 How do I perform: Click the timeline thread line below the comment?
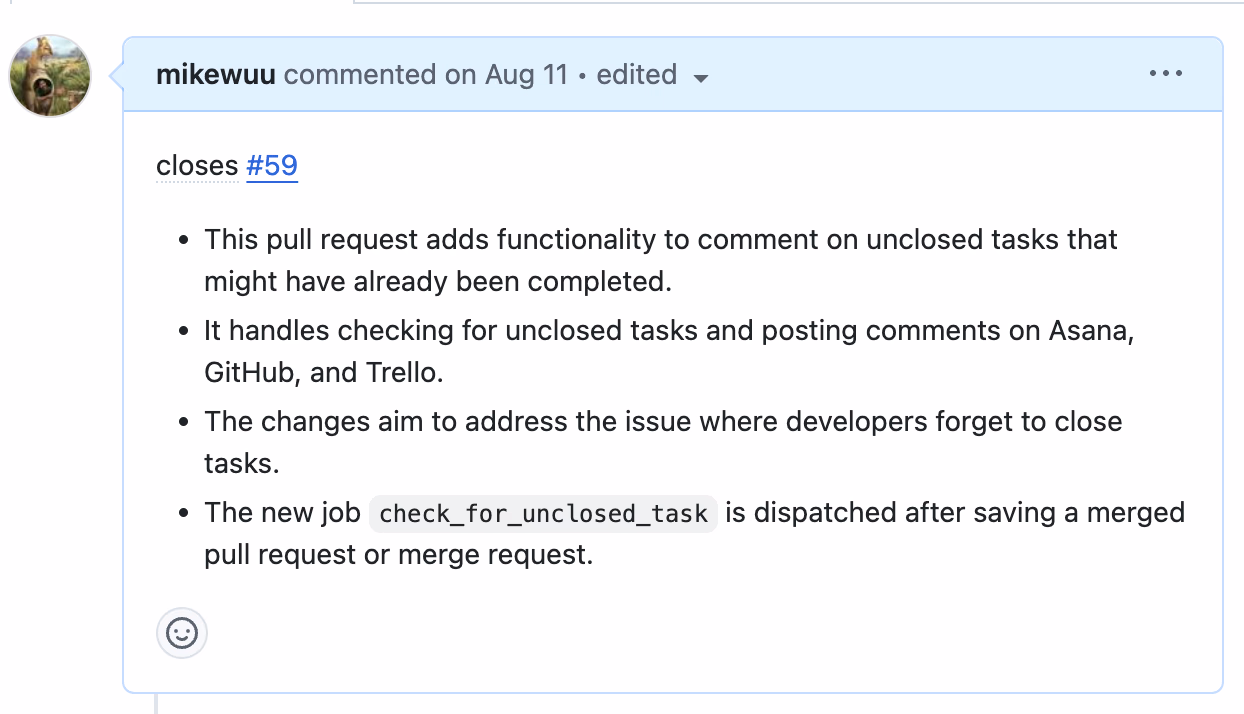point(156,706)
